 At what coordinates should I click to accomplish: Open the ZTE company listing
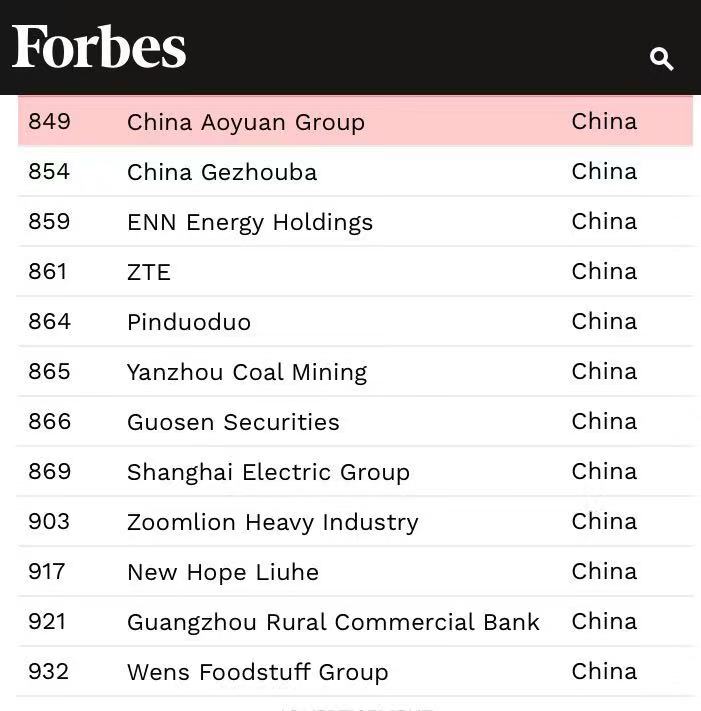coord(149,272)
